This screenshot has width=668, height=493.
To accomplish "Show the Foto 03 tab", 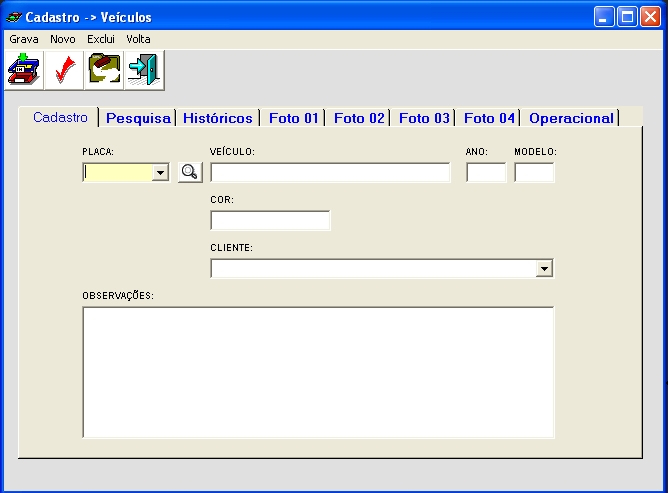I will [424, 118].
